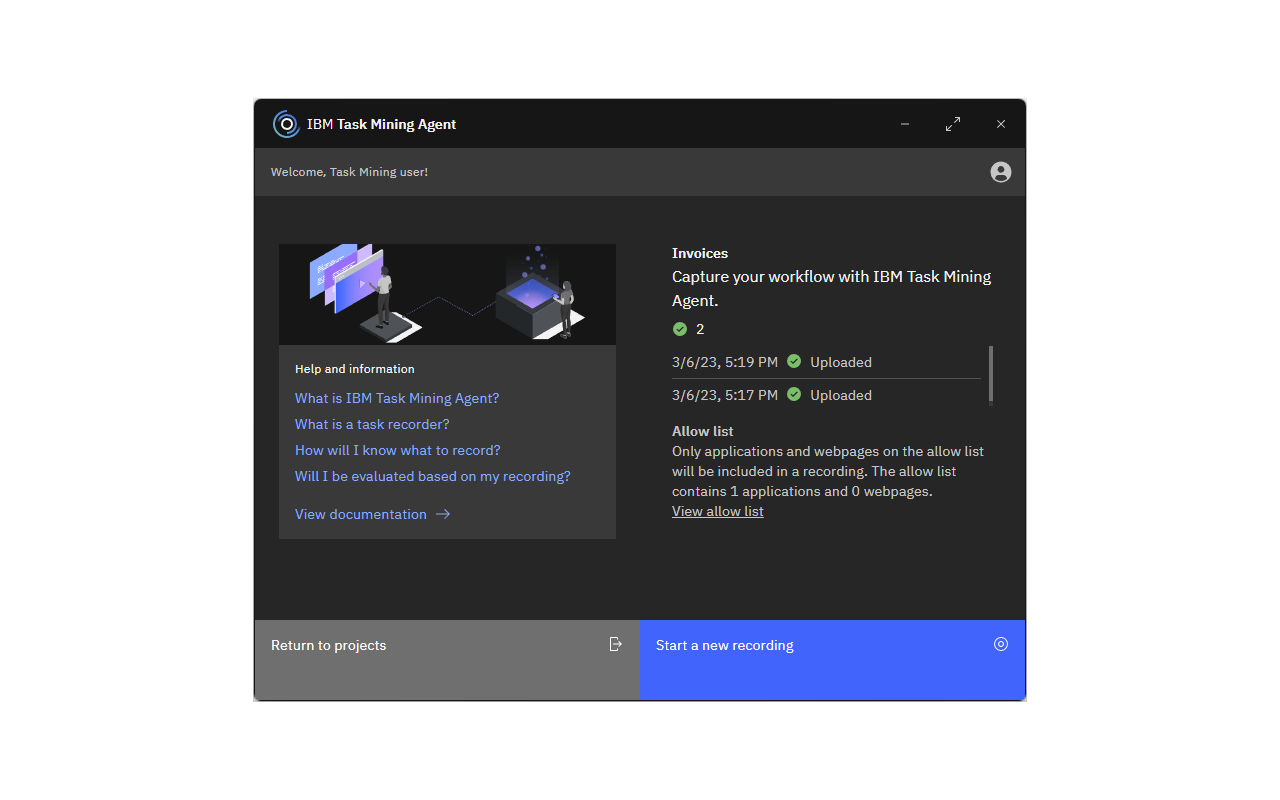The height and width of the screenshot is (800, 1280).
Task: Select the 3/6/23, 5:17 PM recording entry
Action: pos(826,395)
